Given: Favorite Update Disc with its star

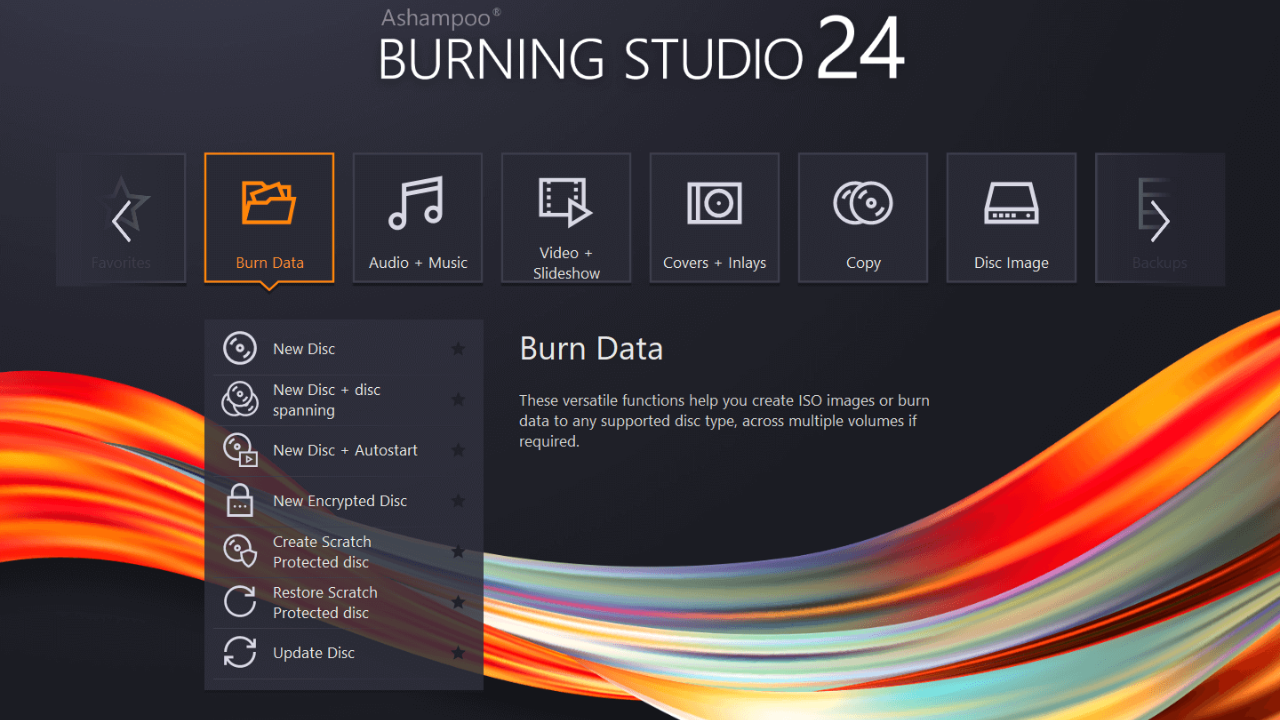Looking at the screenshot, I should click(458, 653).
